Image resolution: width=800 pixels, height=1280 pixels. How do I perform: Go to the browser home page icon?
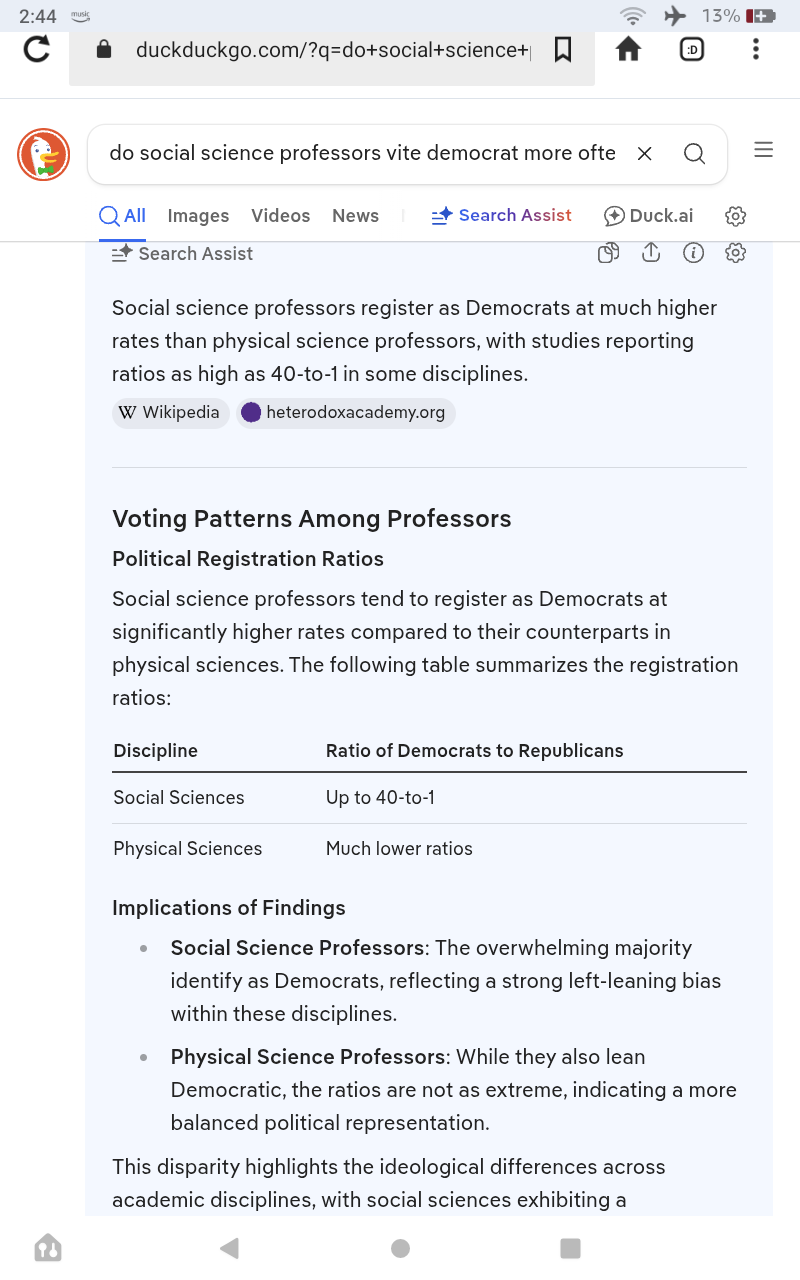pyautogui.click(x=628, y=49)
